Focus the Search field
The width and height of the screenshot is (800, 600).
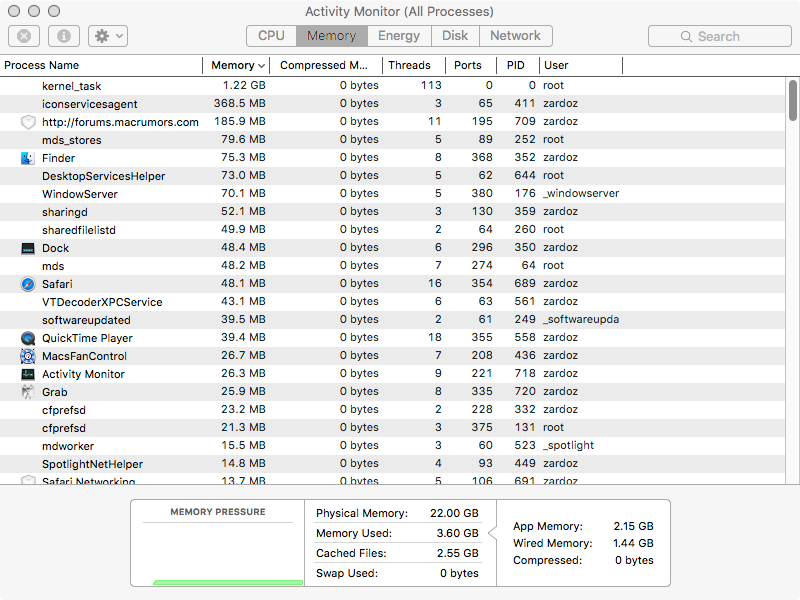coord(719,36)
